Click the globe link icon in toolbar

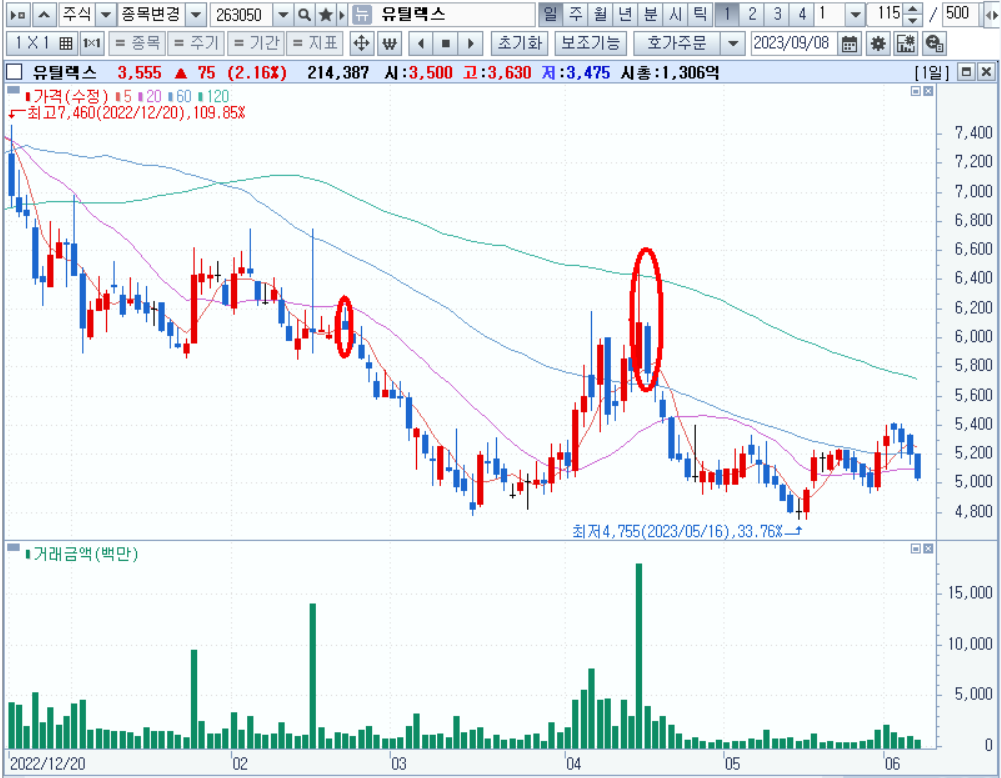[x=934, y=43]
